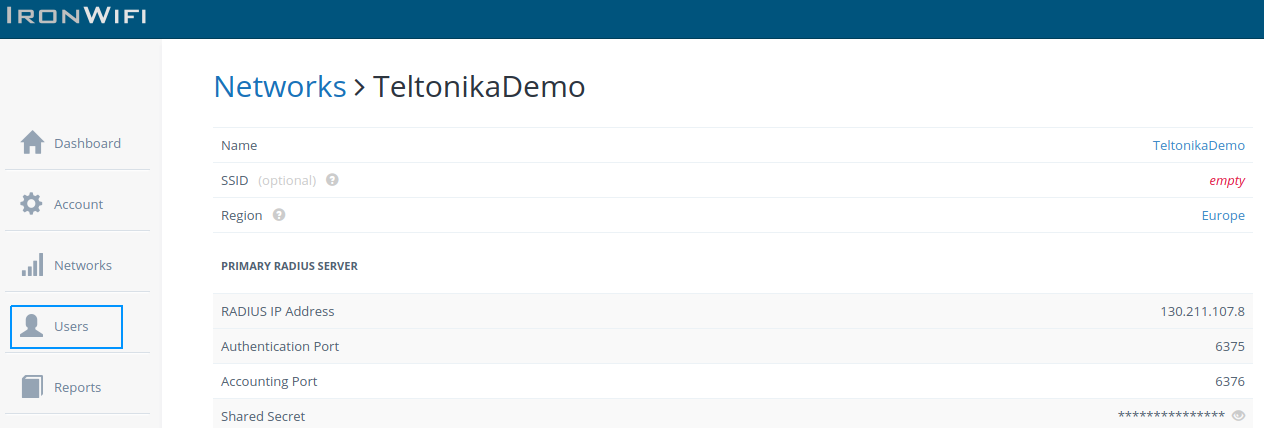This screenshot has height=428, width=1264.
Task: Click the Authentication Port value 6375
Action: coord(1229,346)
